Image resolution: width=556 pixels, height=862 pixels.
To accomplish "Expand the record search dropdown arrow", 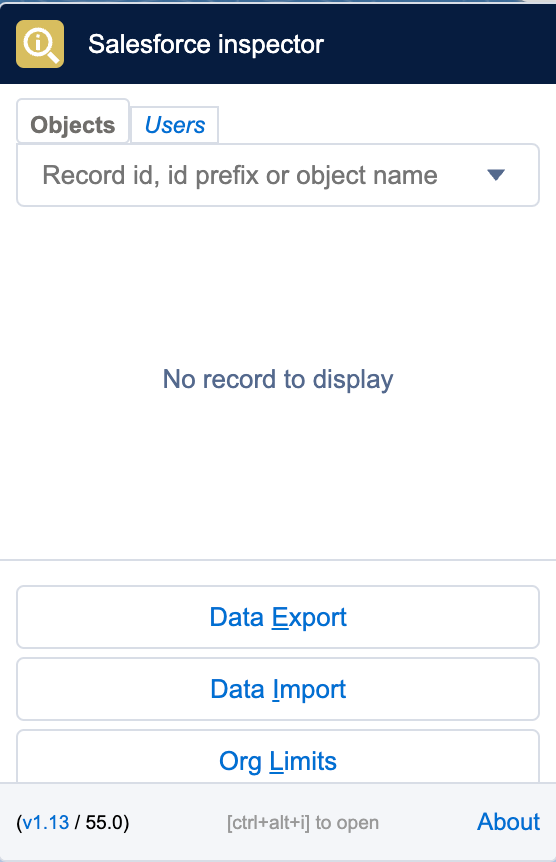I will pyautogui.click(x=496, y=175).
